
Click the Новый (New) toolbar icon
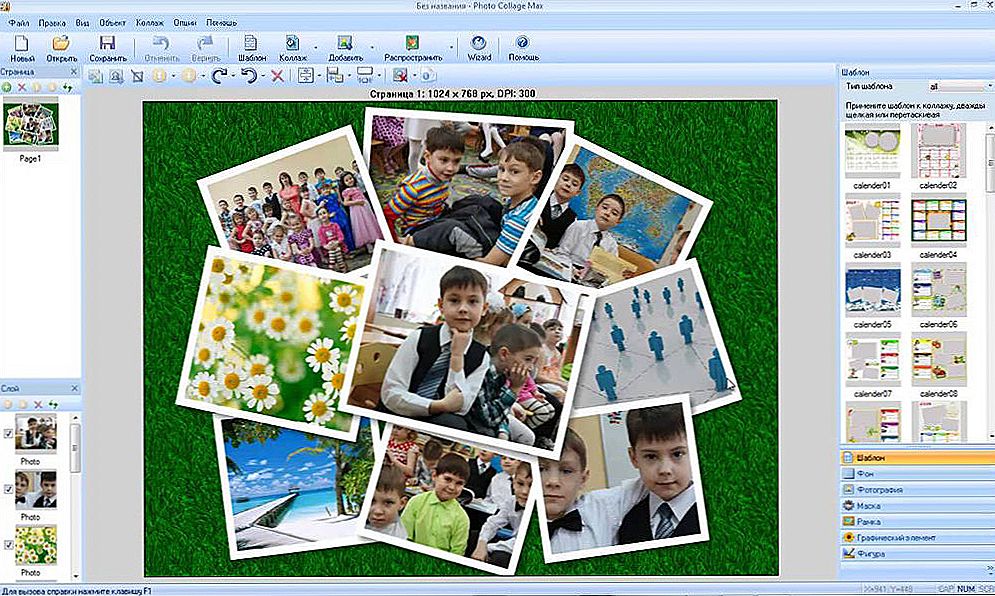point(22,46)
